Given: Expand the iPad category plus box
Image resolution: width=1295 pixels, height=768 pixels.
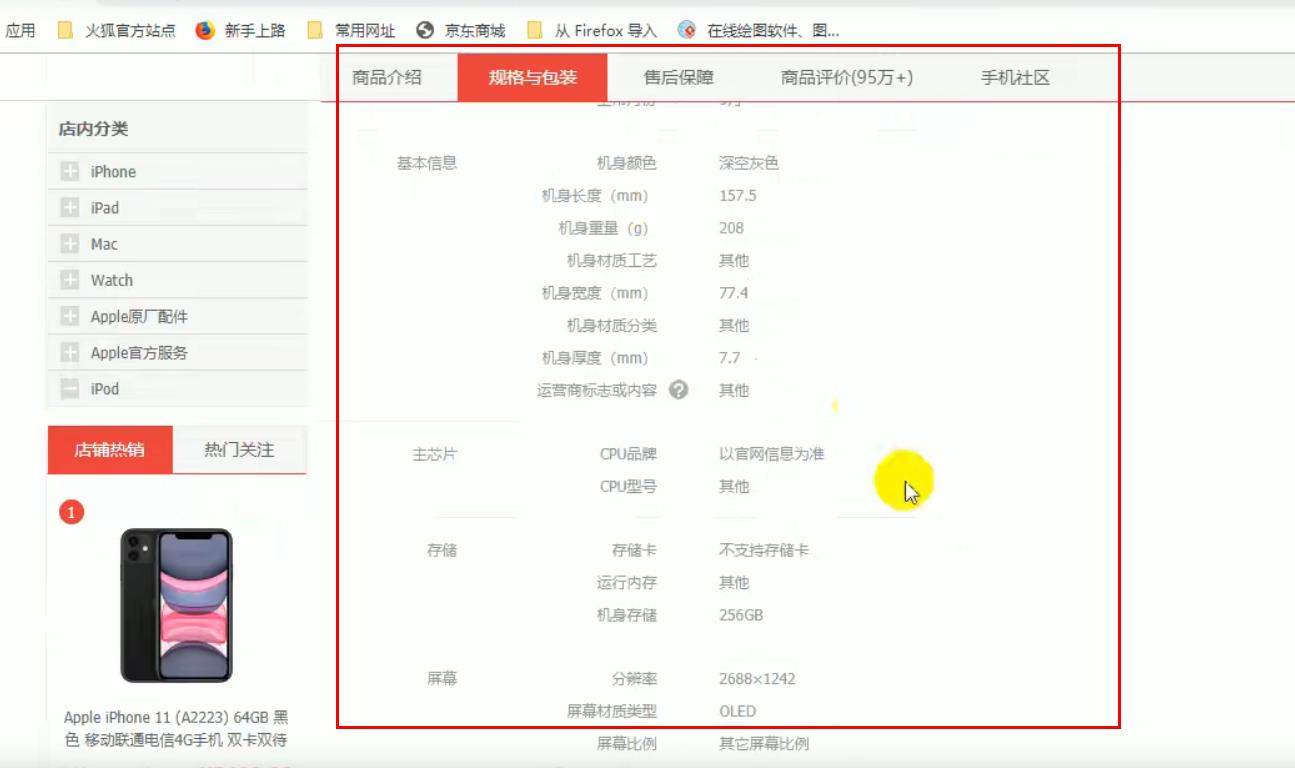Looking at the screenshot, I should (x=69, y=208).
